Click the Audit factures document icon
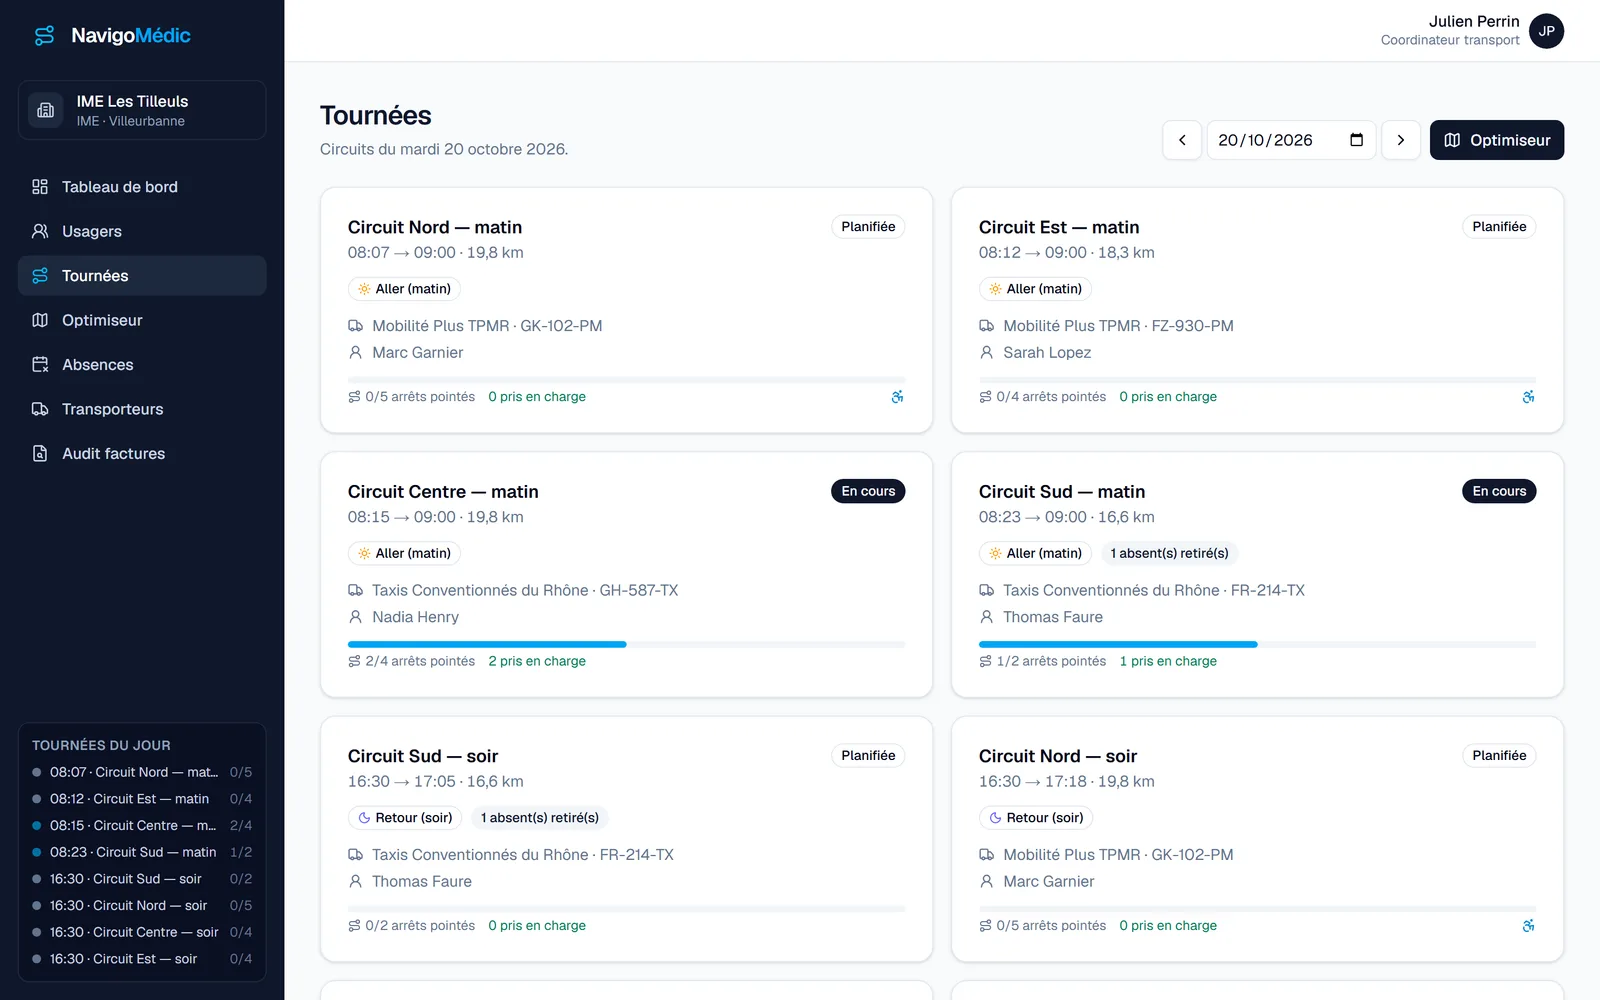Image resolution: width=1600 pixels, height=1000 pixels. [x=40, y=454]
